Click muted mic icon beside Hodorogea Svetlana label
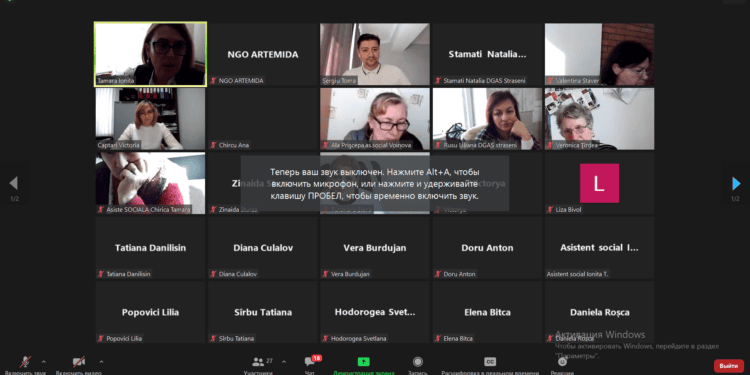Screen dimensions: 750x375 click(326, 338)
